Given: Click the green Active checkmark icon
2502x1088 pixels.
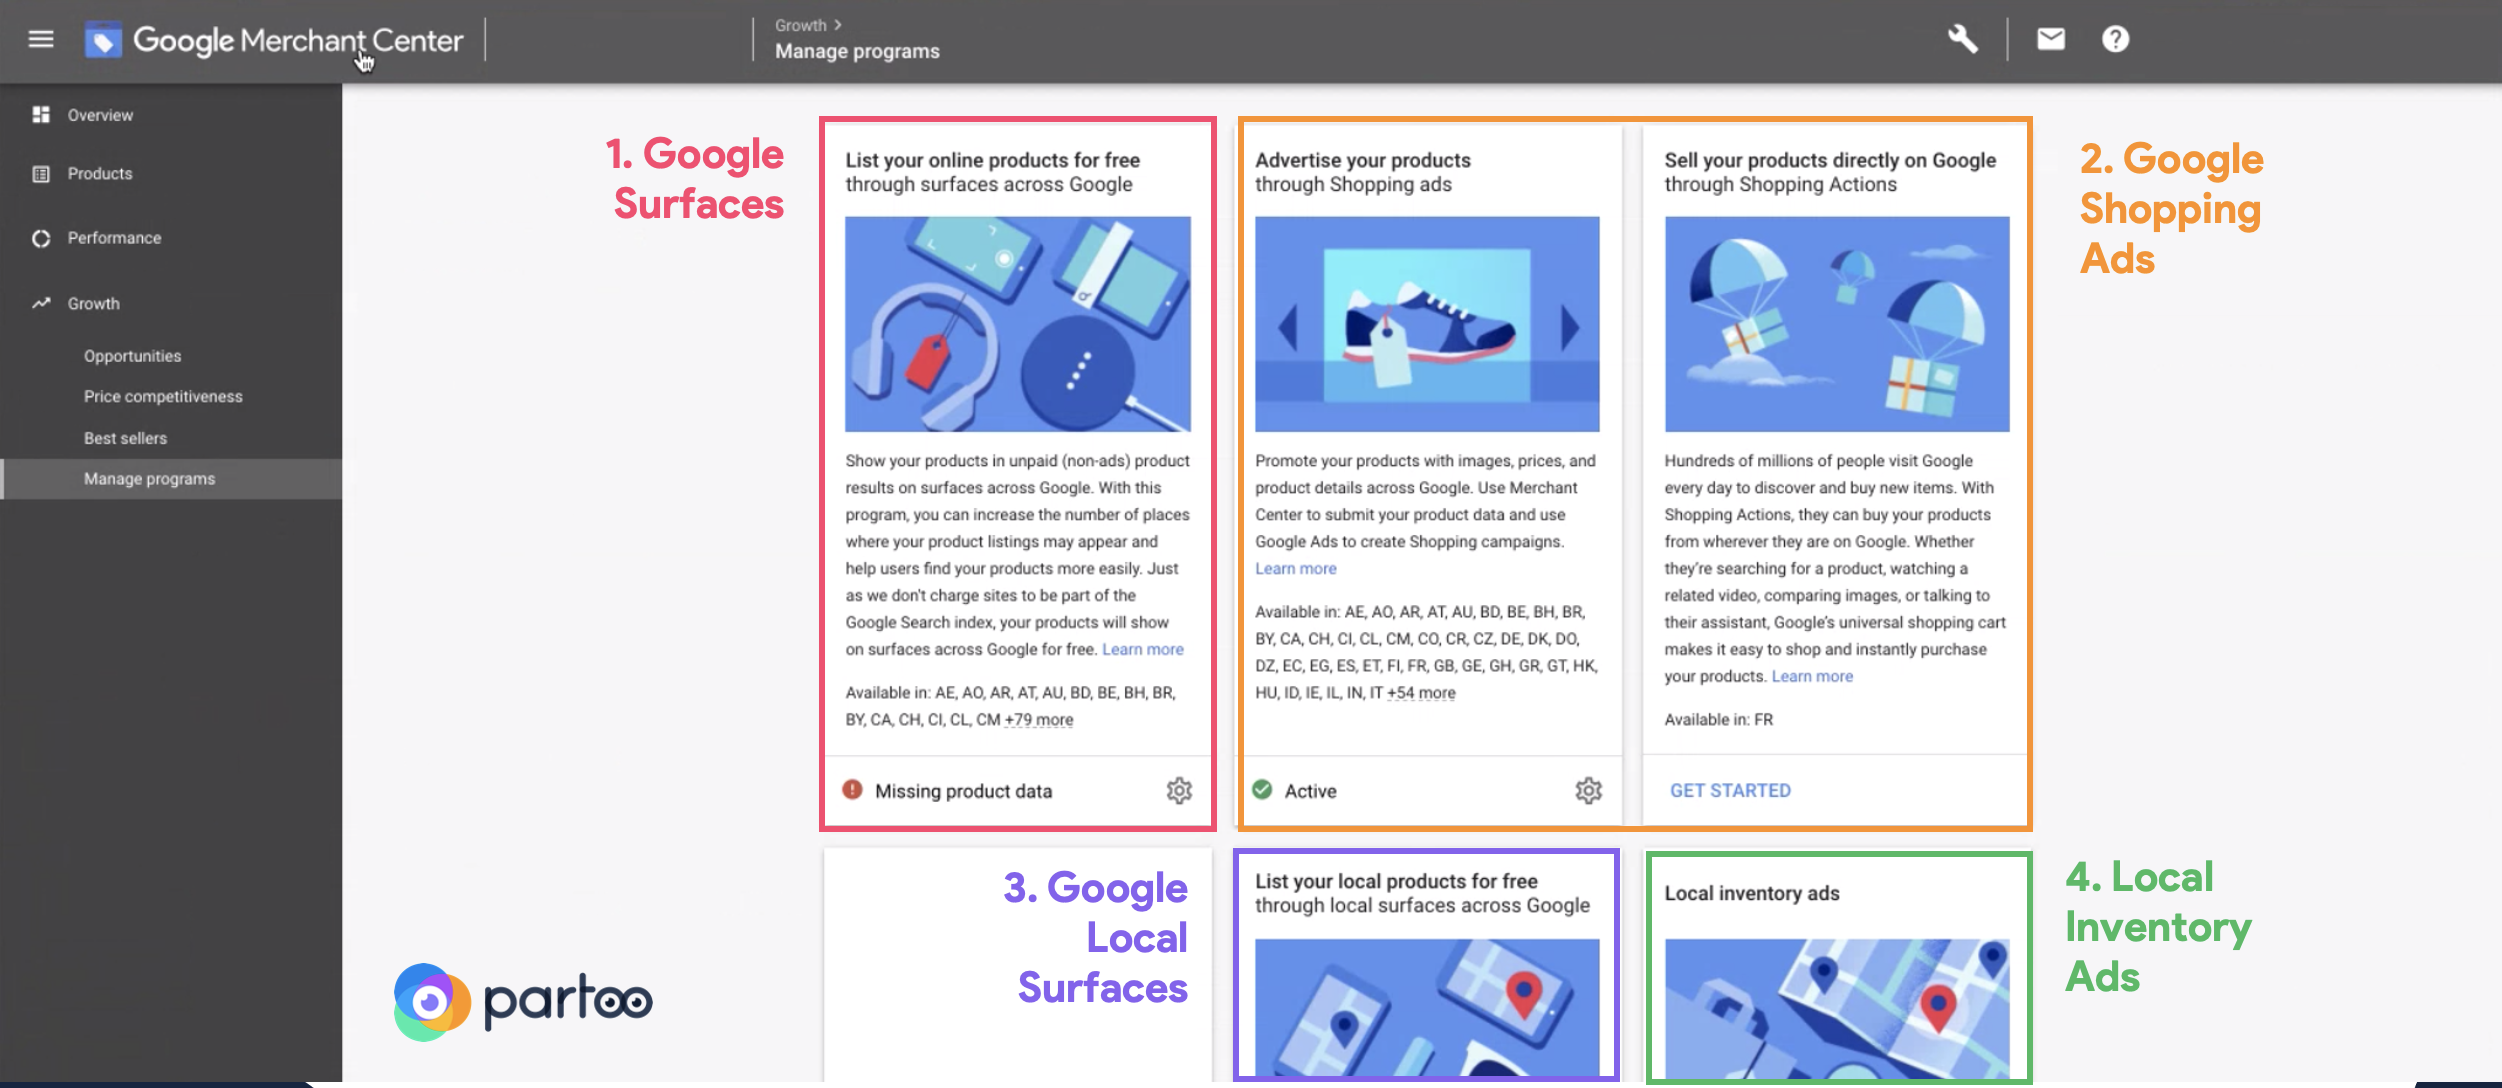Looking at the screenshot, I should pyautogui.click(x=1263, y=790).
